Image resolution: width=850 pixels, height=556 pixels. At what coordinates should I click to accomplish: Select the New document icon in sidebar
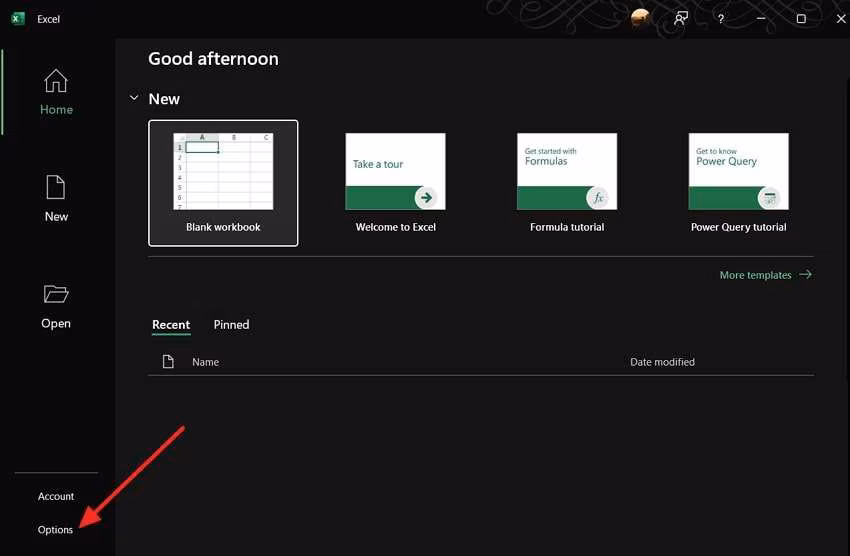point(56,188)
